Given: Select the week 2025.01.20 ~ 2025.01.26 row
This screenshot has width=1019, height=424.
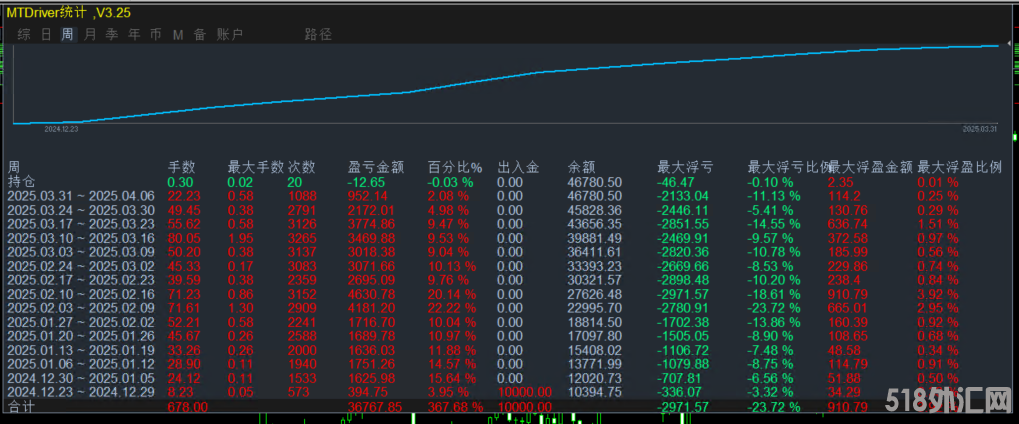Looking at the screenshot, I should coord(509,336).
